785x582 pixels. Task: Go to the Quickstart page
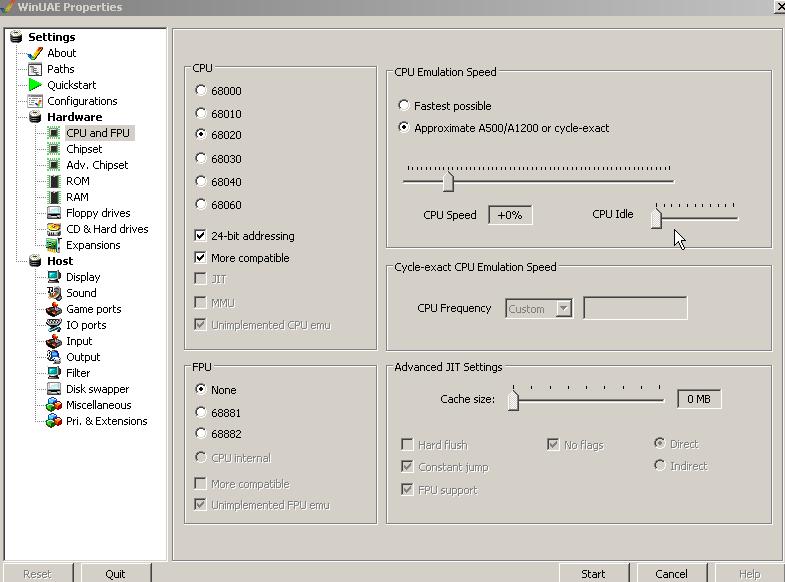(x=72, y=85)
